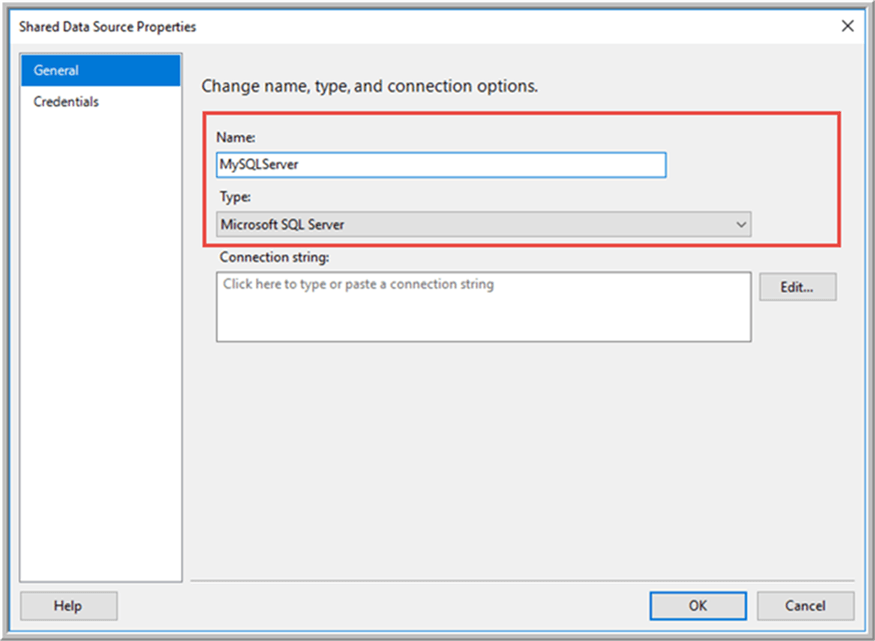The image size is (875, 641).
Task: Click the "Connection string:" label
Action: click(273, 258)
